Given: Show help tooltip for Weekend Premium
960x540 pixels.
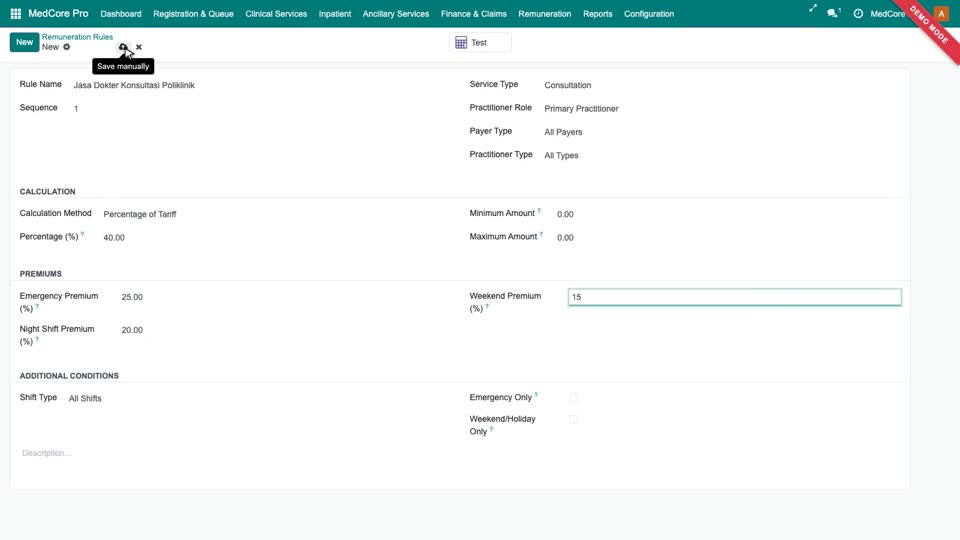Looking at the screenshot, I should (x=487, y=306).
